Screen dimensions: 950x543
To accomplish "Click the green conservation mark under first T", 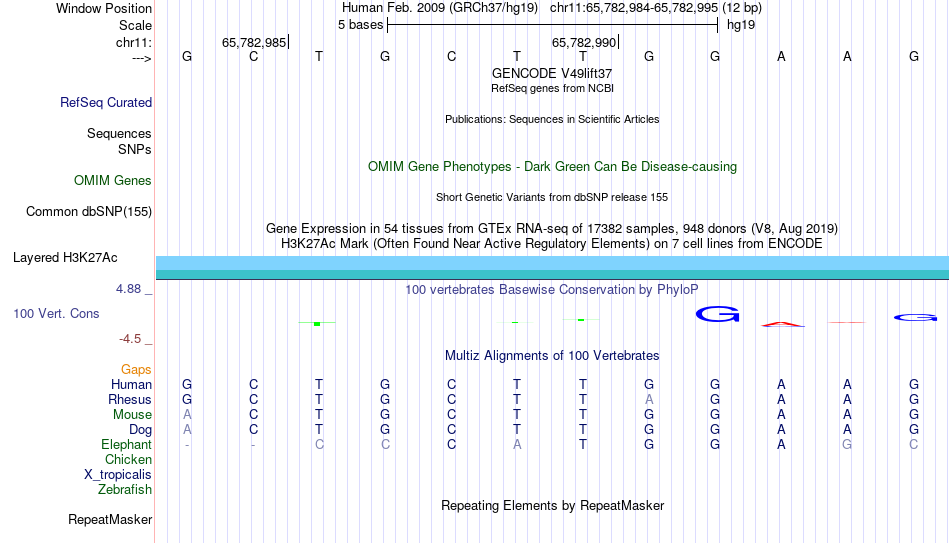I will pyautogui.click(x=317, y=324).
